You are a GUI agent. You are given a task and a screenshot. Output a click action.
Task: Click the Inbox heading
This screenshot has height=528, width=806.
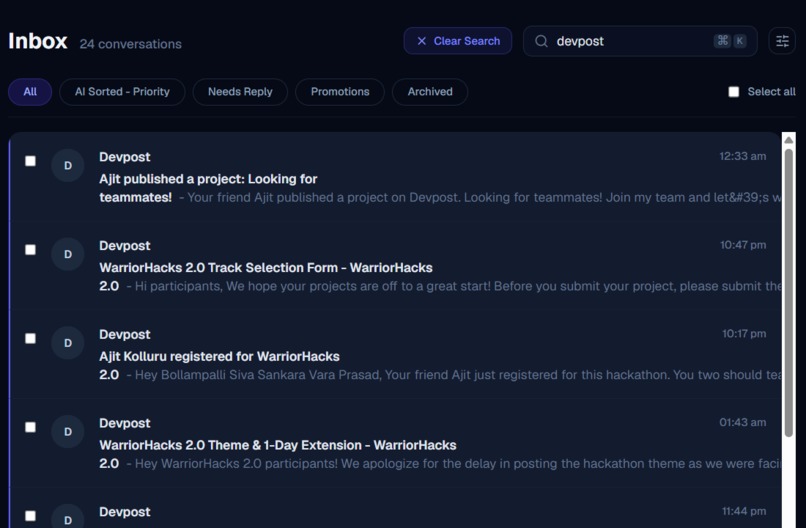pos(38,41)
